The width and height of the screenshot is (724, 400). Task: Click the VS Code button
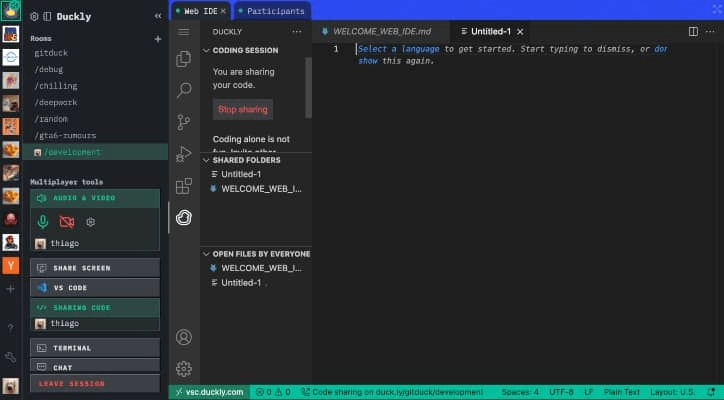(x=95, y=288)
